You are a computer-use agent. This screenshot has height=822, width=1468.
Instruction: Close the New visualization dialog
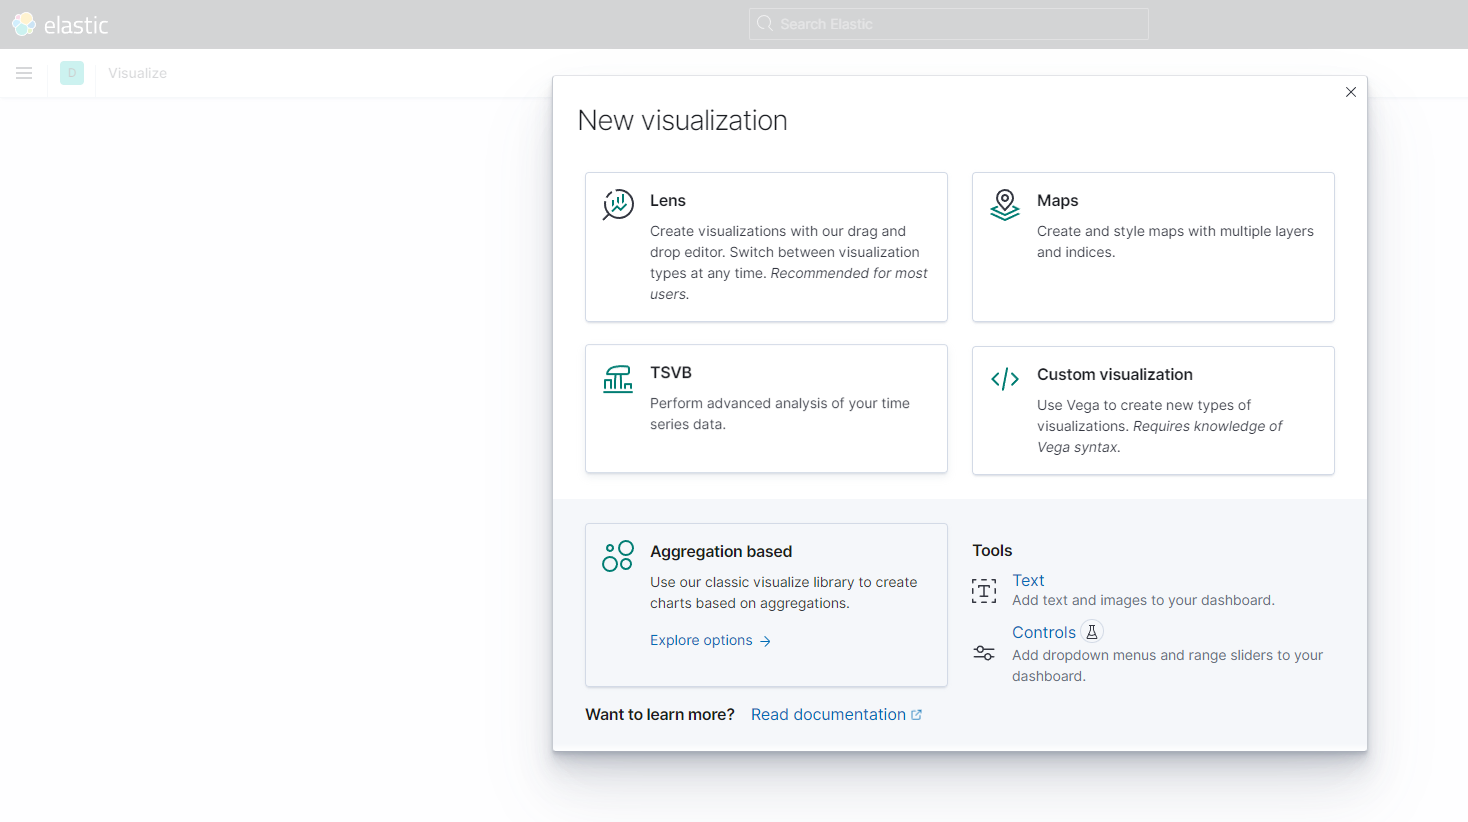1351,92
